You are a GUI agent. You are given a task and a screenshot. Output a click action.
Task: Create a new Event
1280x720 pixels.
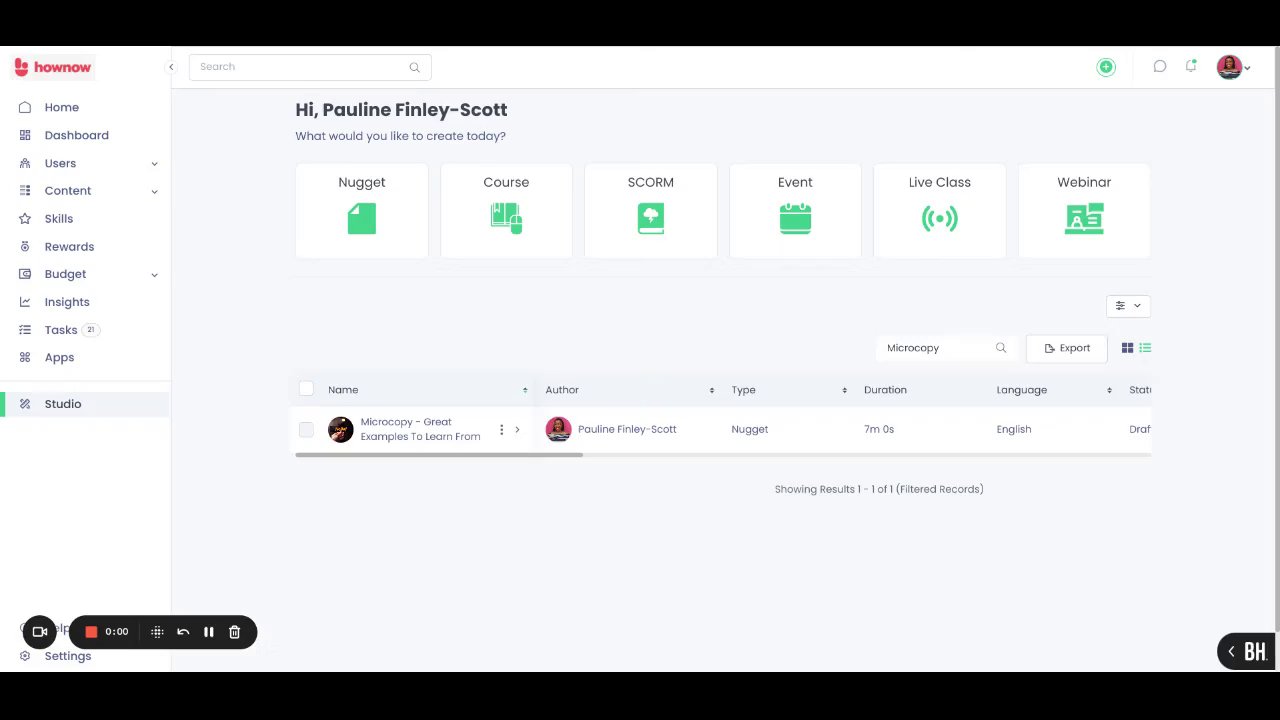795,211
